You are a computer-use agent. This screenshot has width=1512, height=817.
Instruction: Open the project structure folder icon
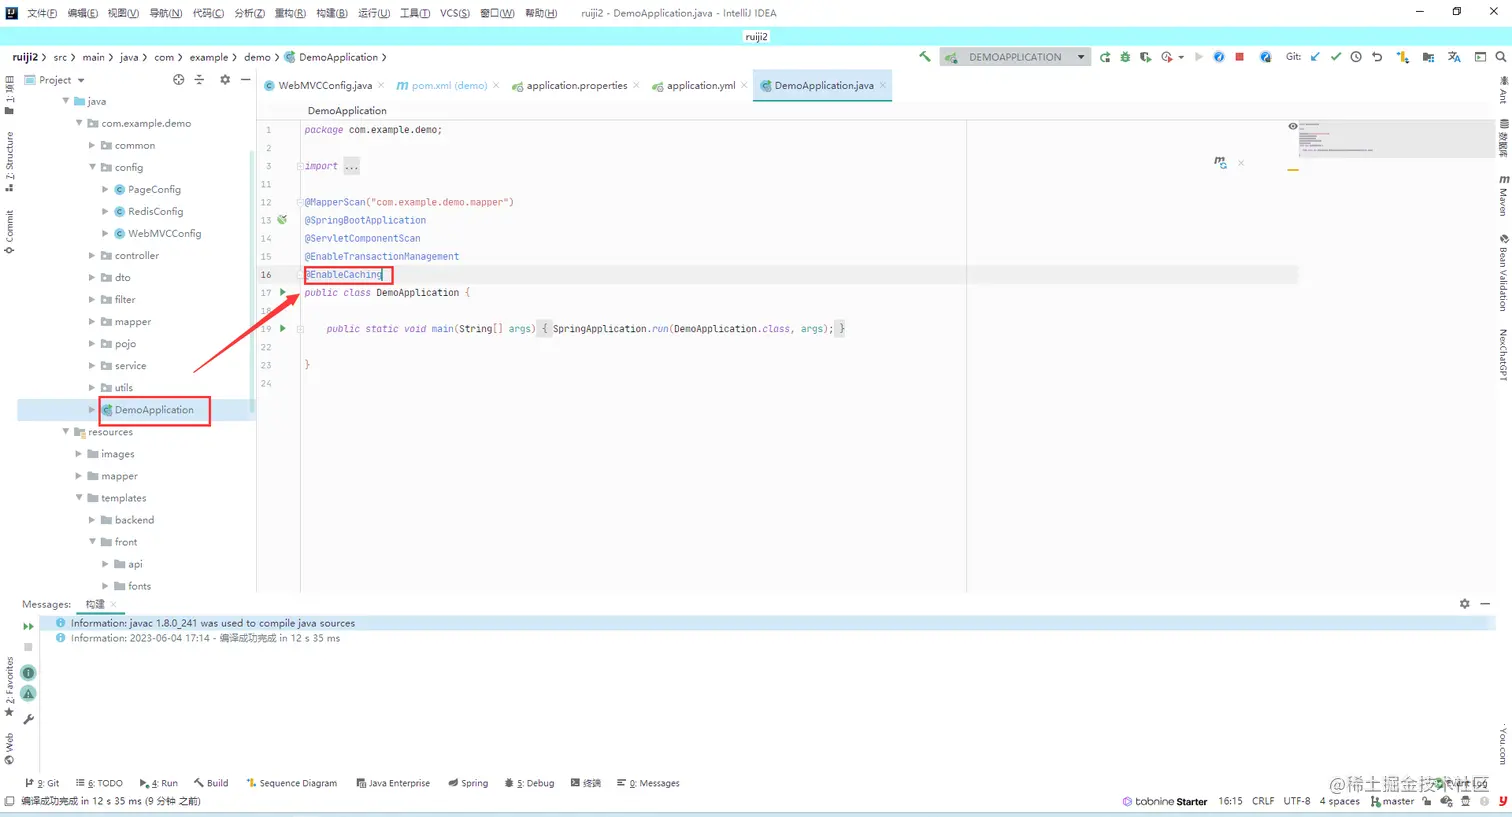[x=1428, y=57]
